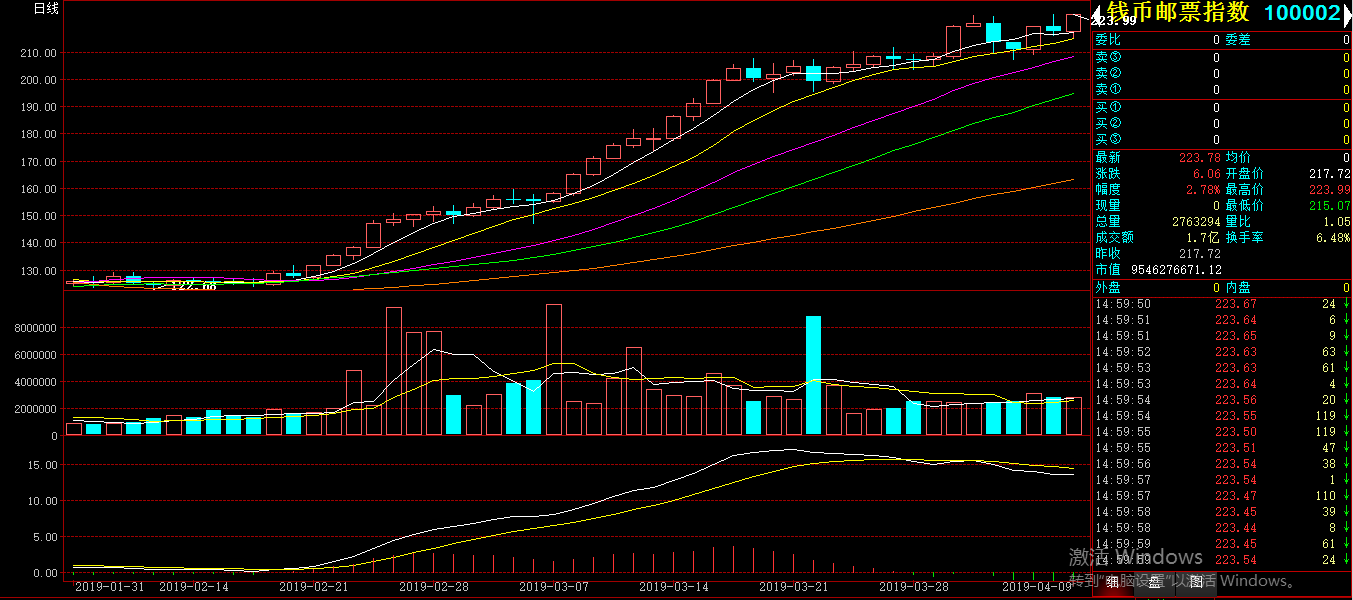1353x600 pixels.
Task: Click the right arrow next to code 100002
Action: pyautogui.click(x=1347, y=13)
